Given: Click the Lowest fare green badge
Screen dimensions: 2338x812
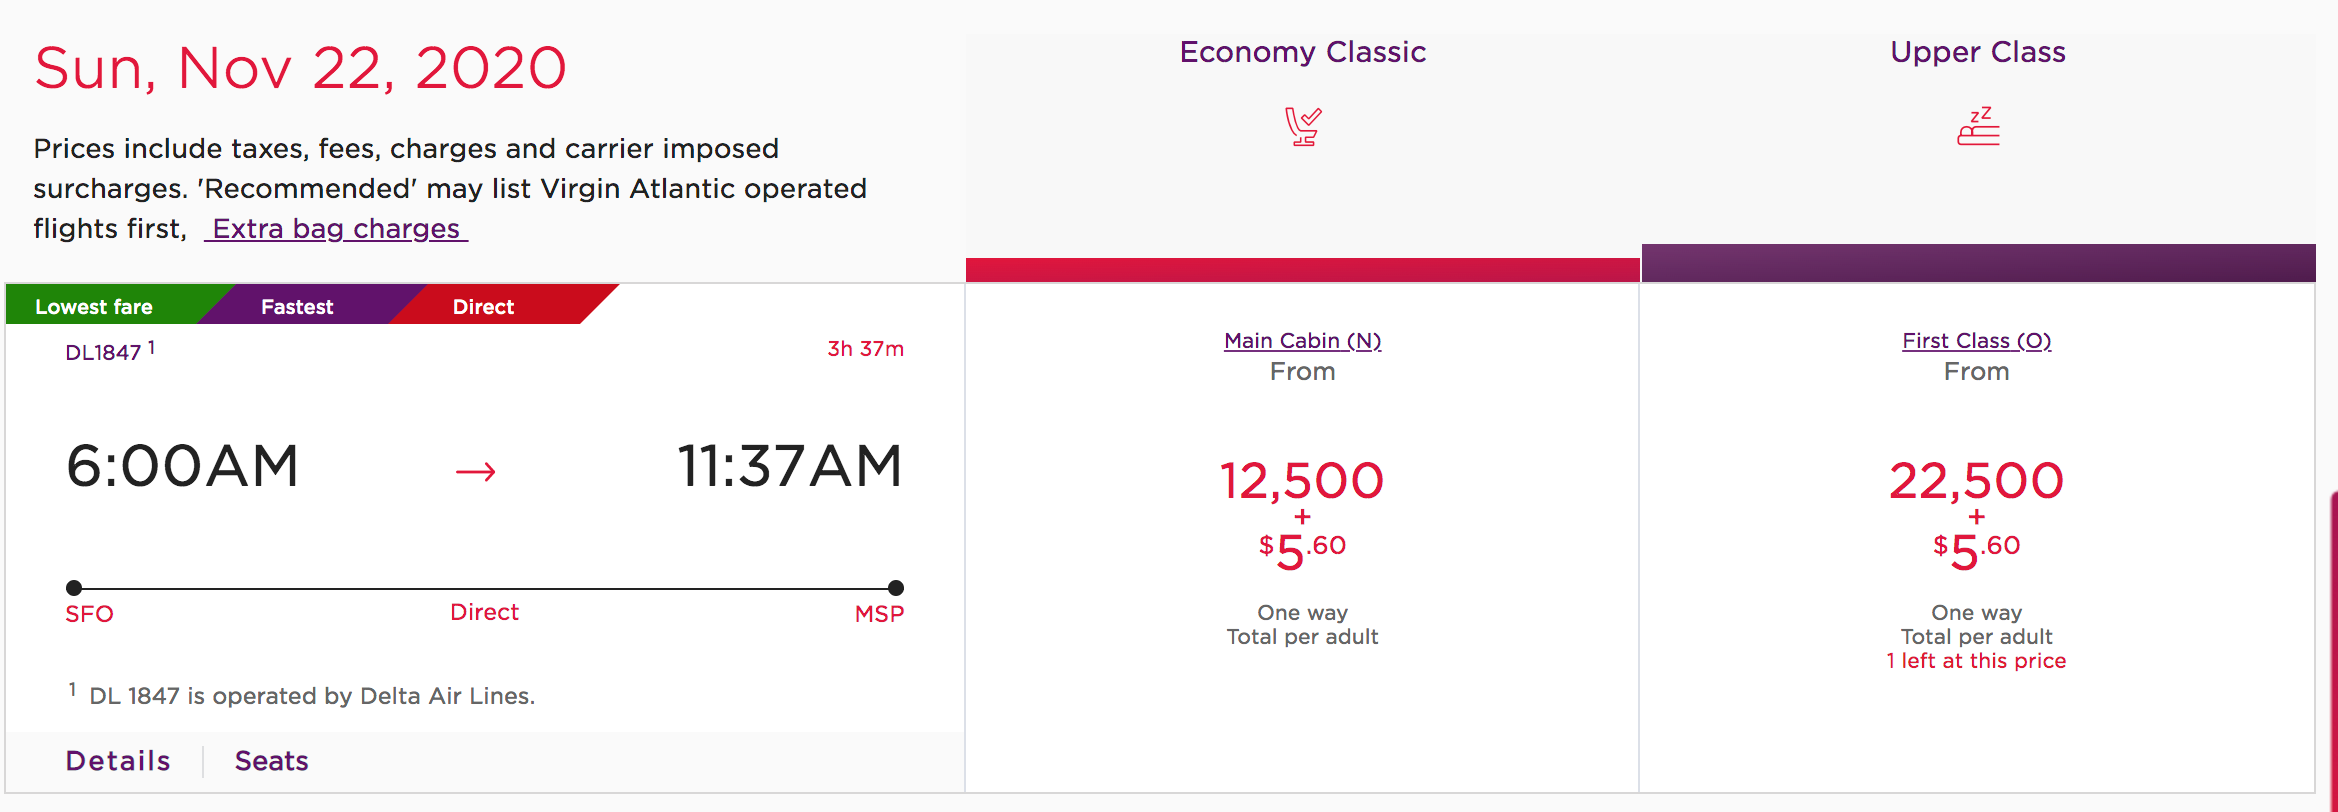Looking at the screenshot, I should pos(94,307).
